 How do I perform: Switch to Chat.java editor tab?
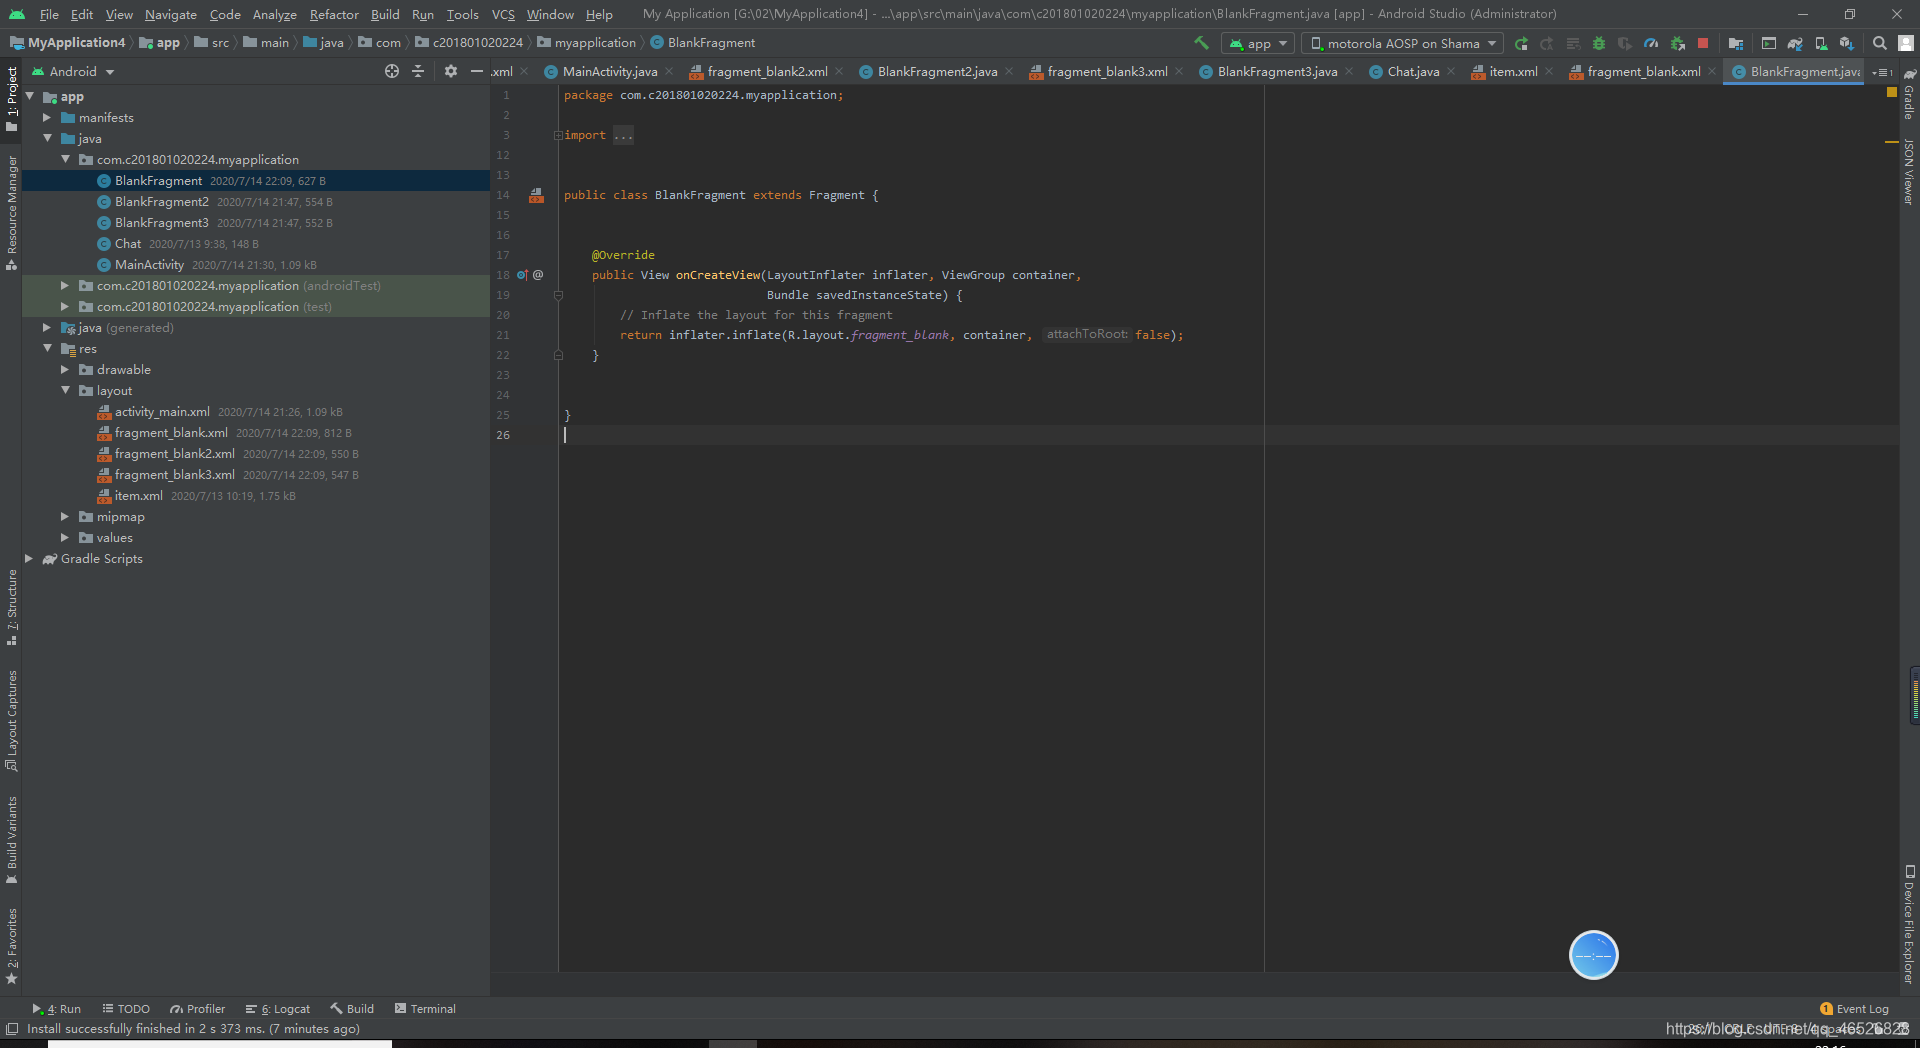pos(1412,72)
